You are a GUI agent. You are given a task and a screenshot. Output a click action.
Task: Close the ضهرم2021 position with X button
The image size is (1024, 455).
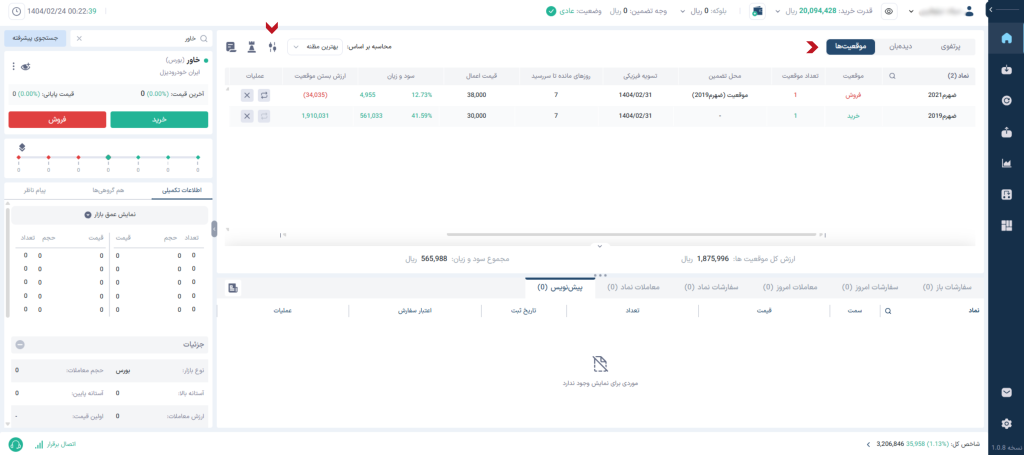click(247, 95)
